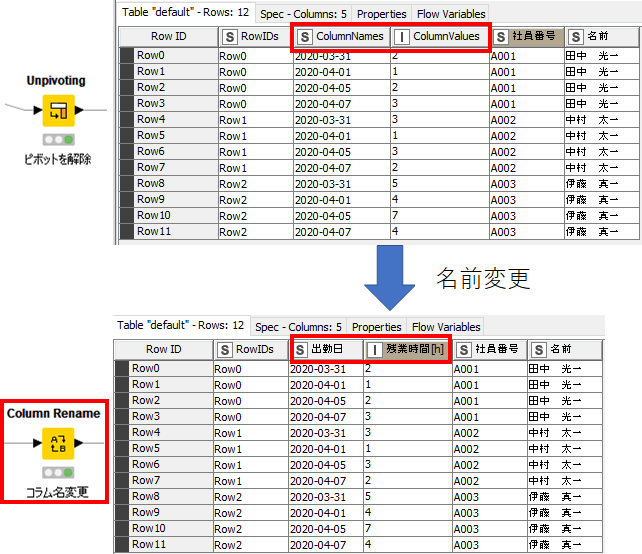This screenshot has width=642, height=554.
Task: Open Spec - Columns: 5 tab in upper table
Action: [303, 14]
